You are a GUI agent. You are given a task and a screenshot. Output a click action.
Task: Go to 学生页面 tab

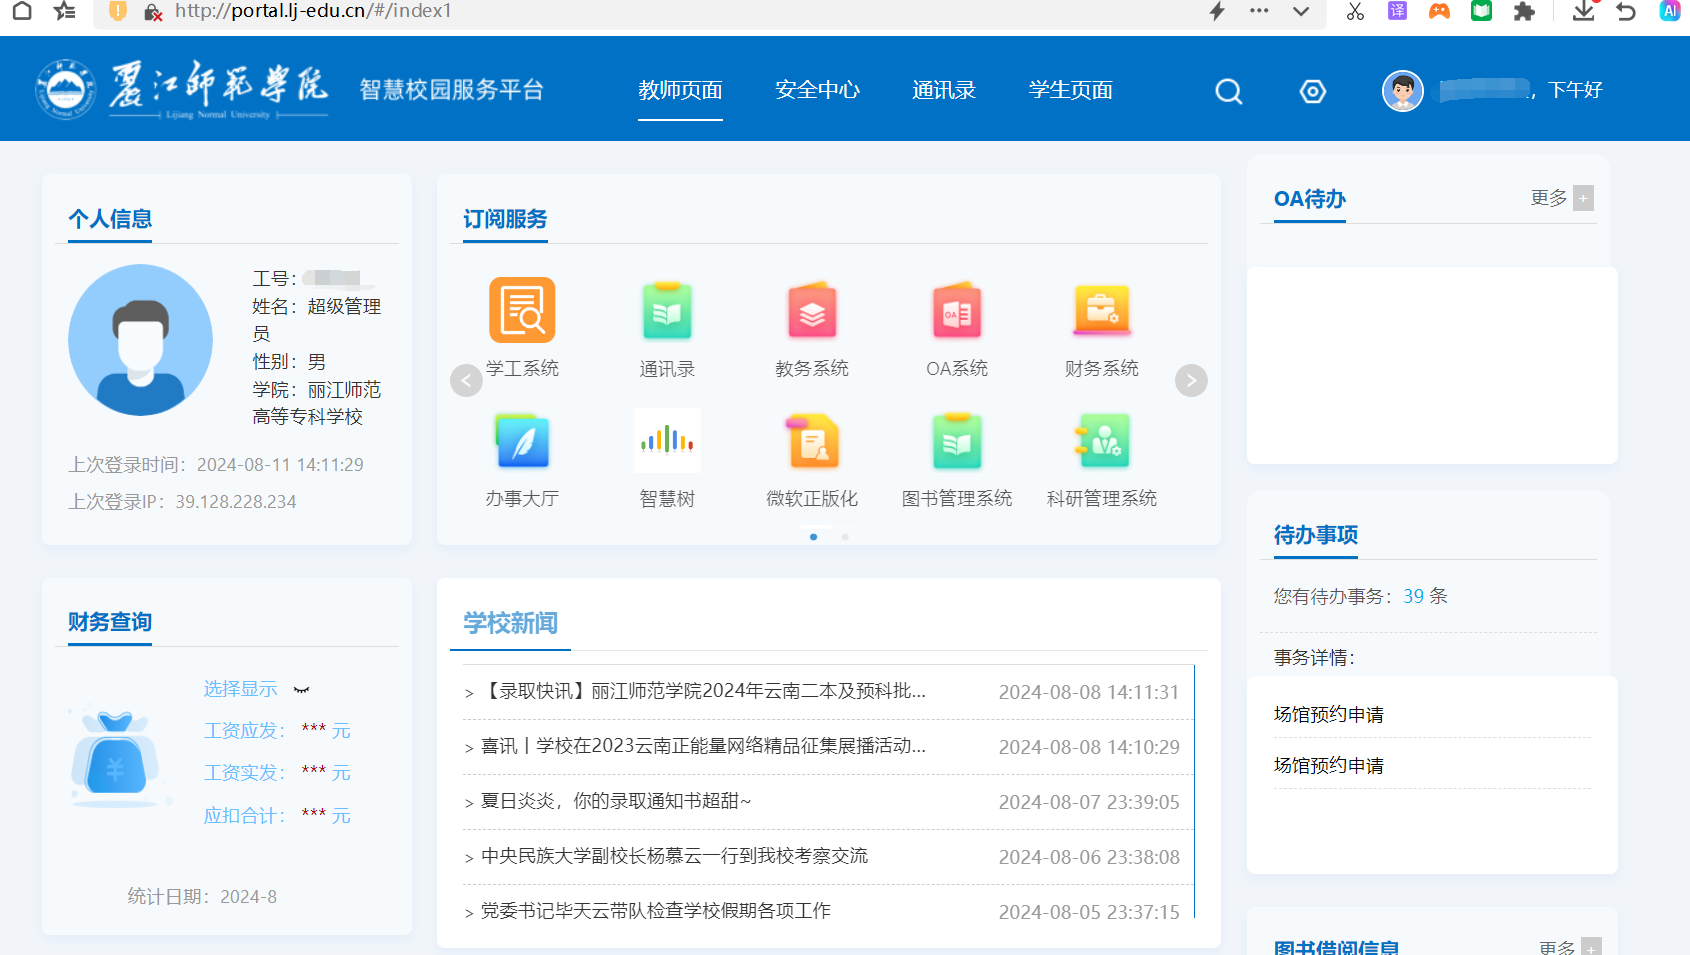(1070, 90)
